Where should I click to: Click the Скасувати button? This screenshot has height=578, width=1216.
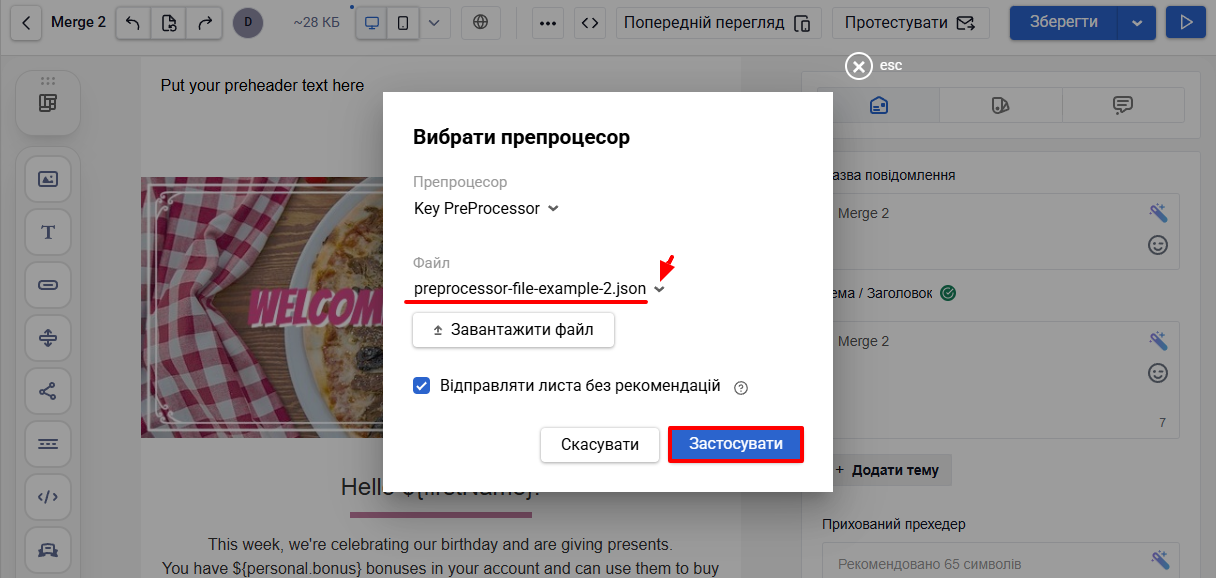pyautogui.click(x=600, y=445)
